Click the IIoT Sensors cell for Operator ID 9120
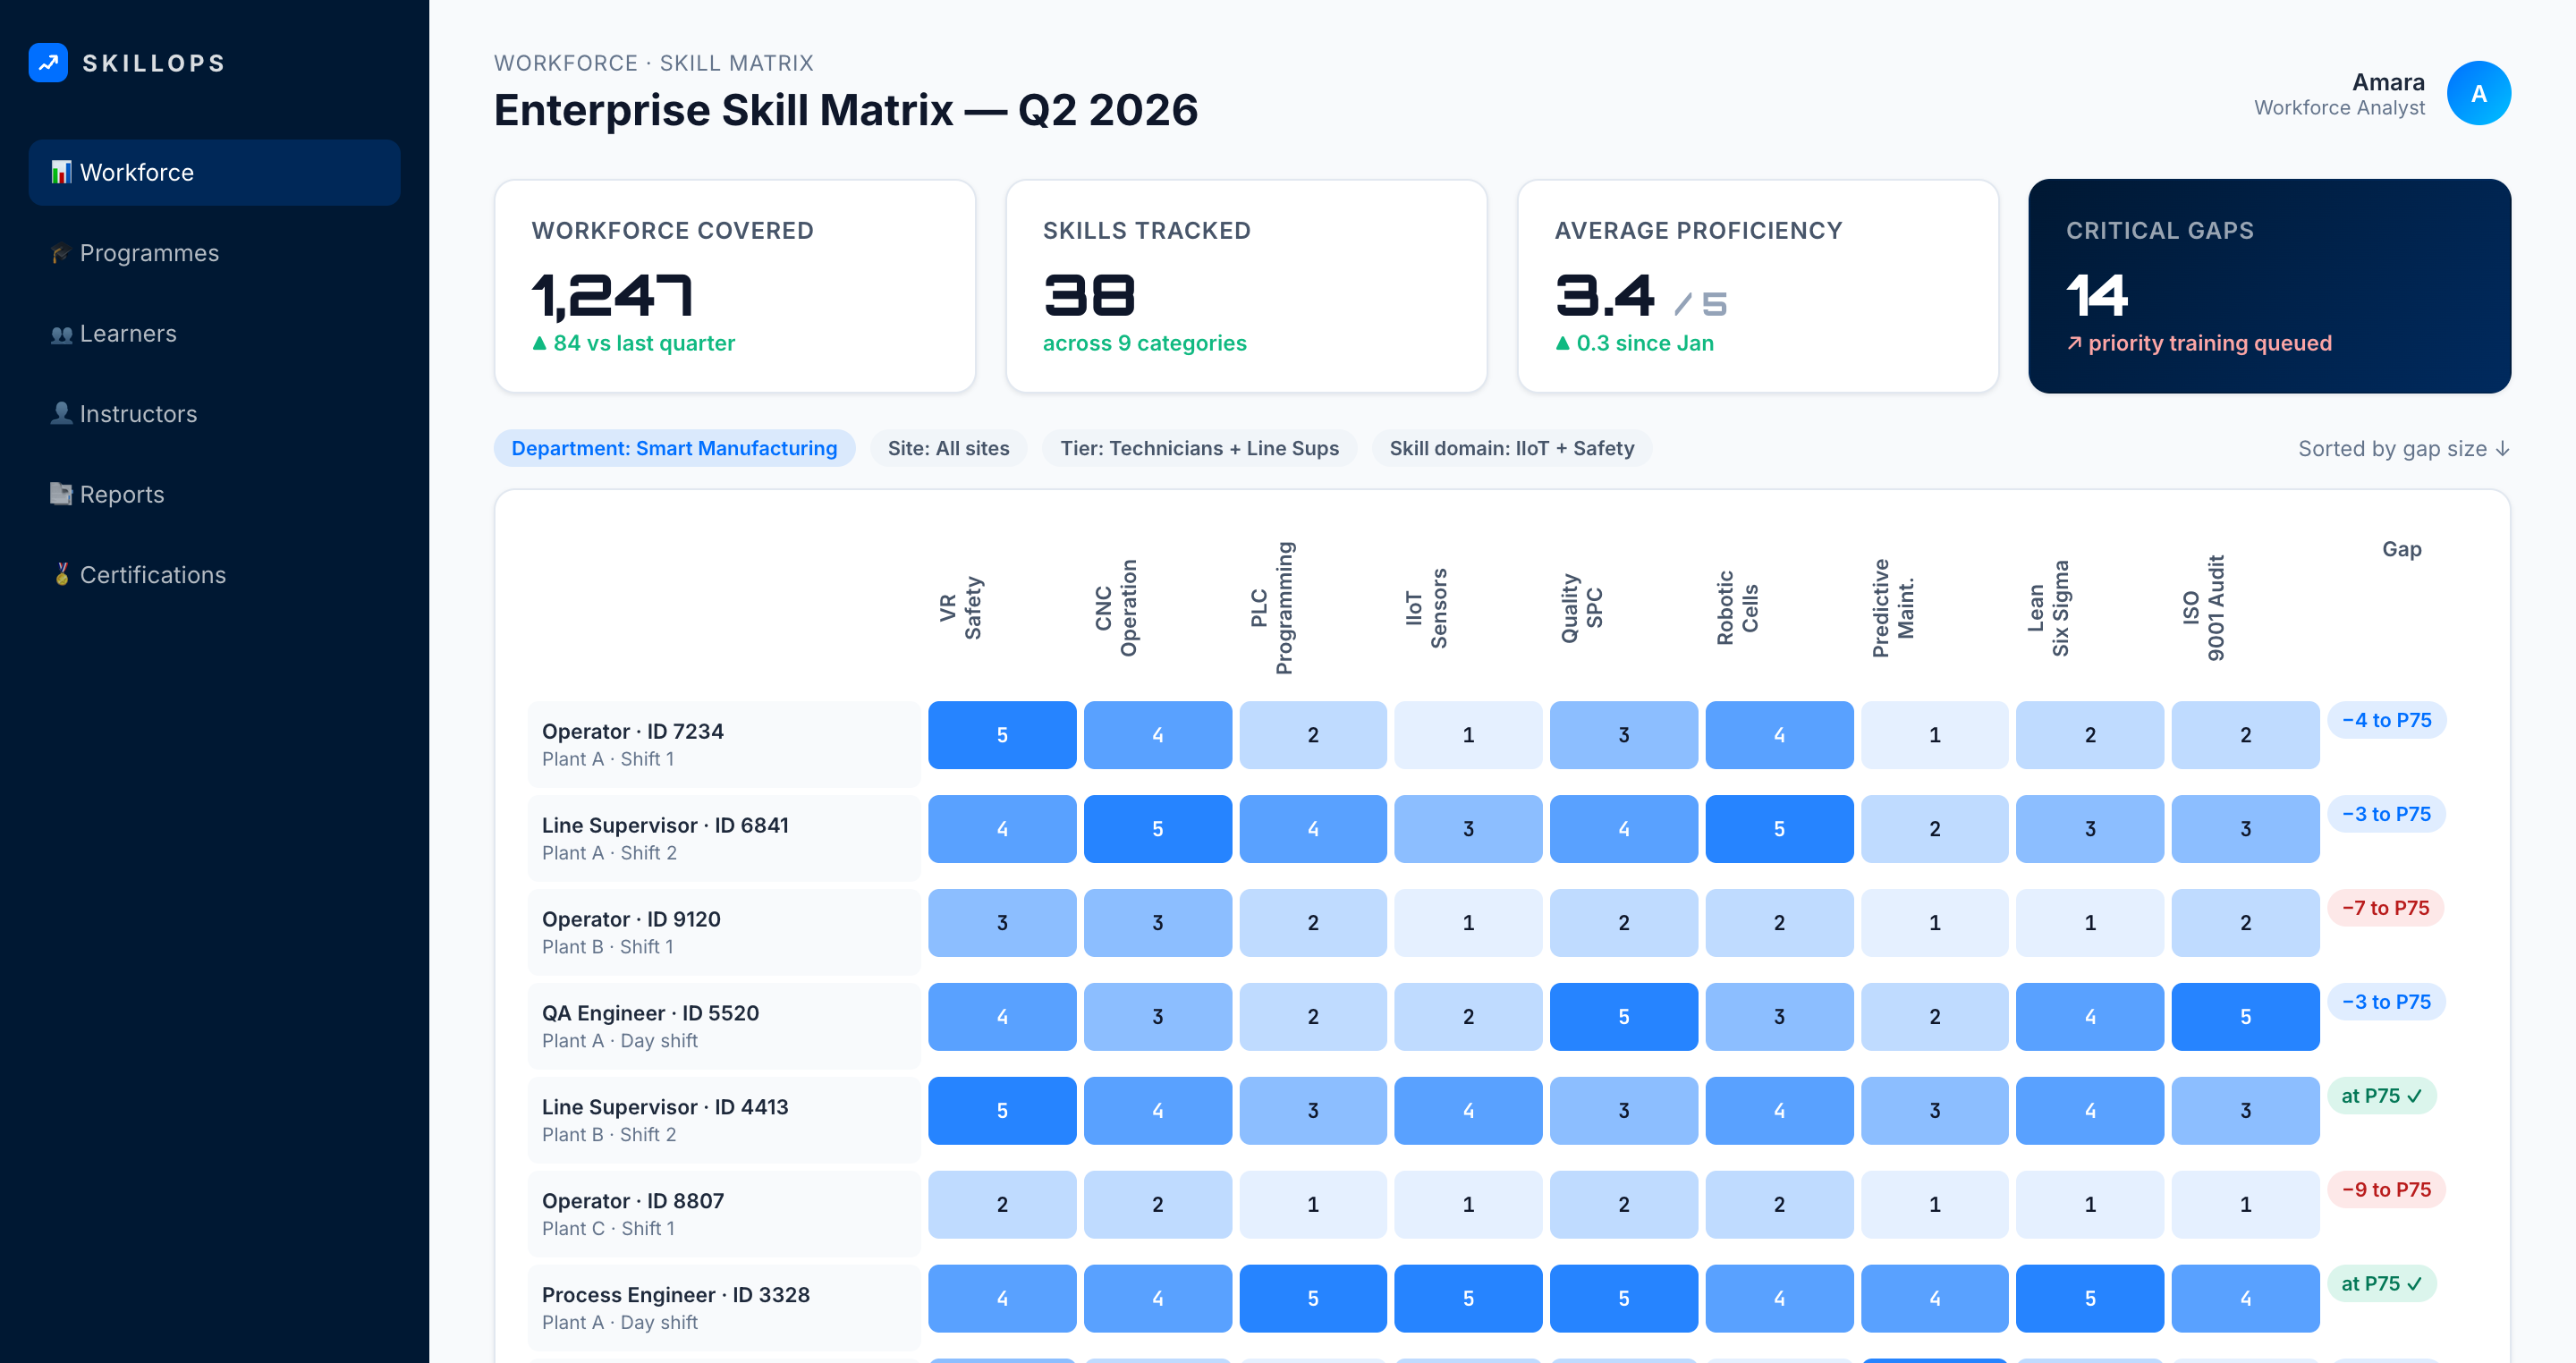2576x1363 pixels. 1468,923
